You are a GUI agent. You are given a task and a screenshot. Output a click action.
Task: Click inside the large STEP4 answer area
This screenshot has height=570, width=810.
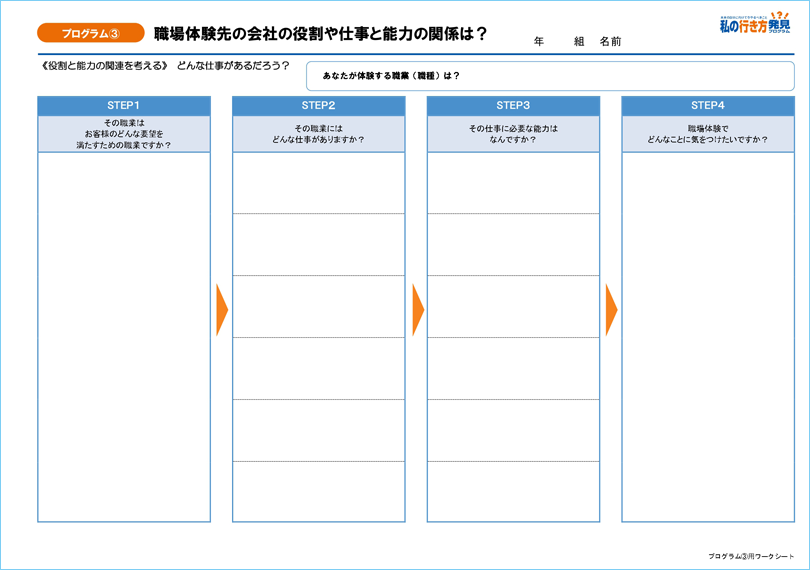point(708,337)
